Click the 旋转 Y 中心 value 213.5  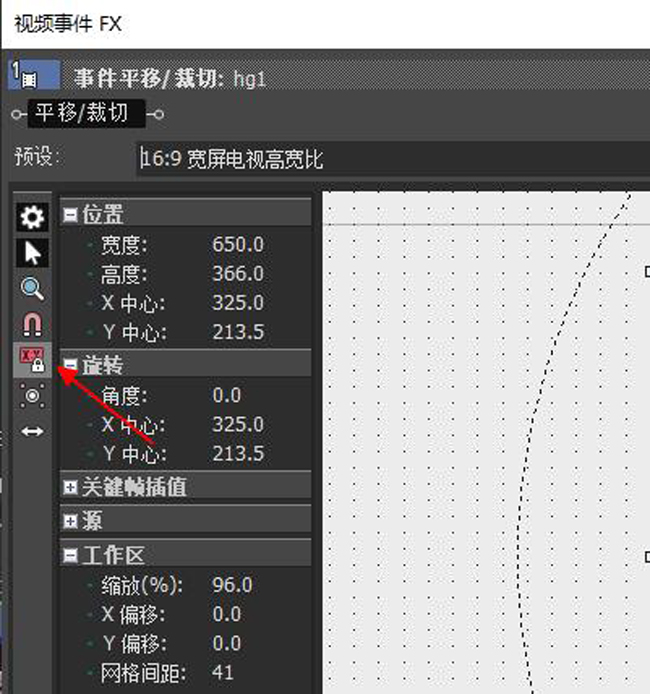(238, 453)
